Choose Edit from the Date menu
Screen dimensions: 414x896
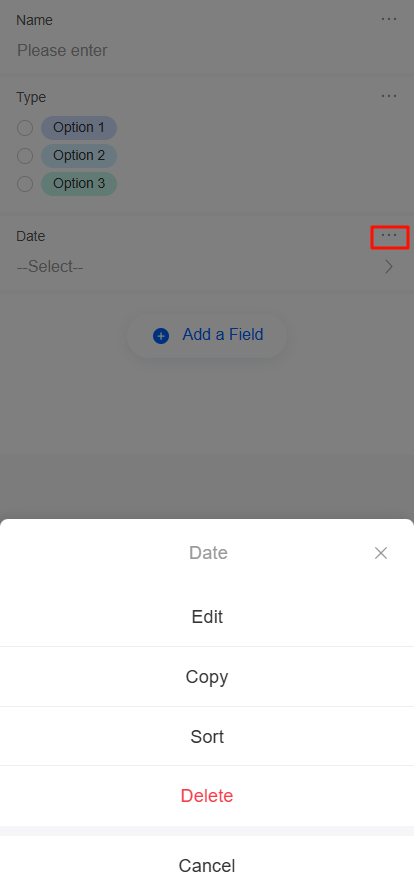point(207,617)
